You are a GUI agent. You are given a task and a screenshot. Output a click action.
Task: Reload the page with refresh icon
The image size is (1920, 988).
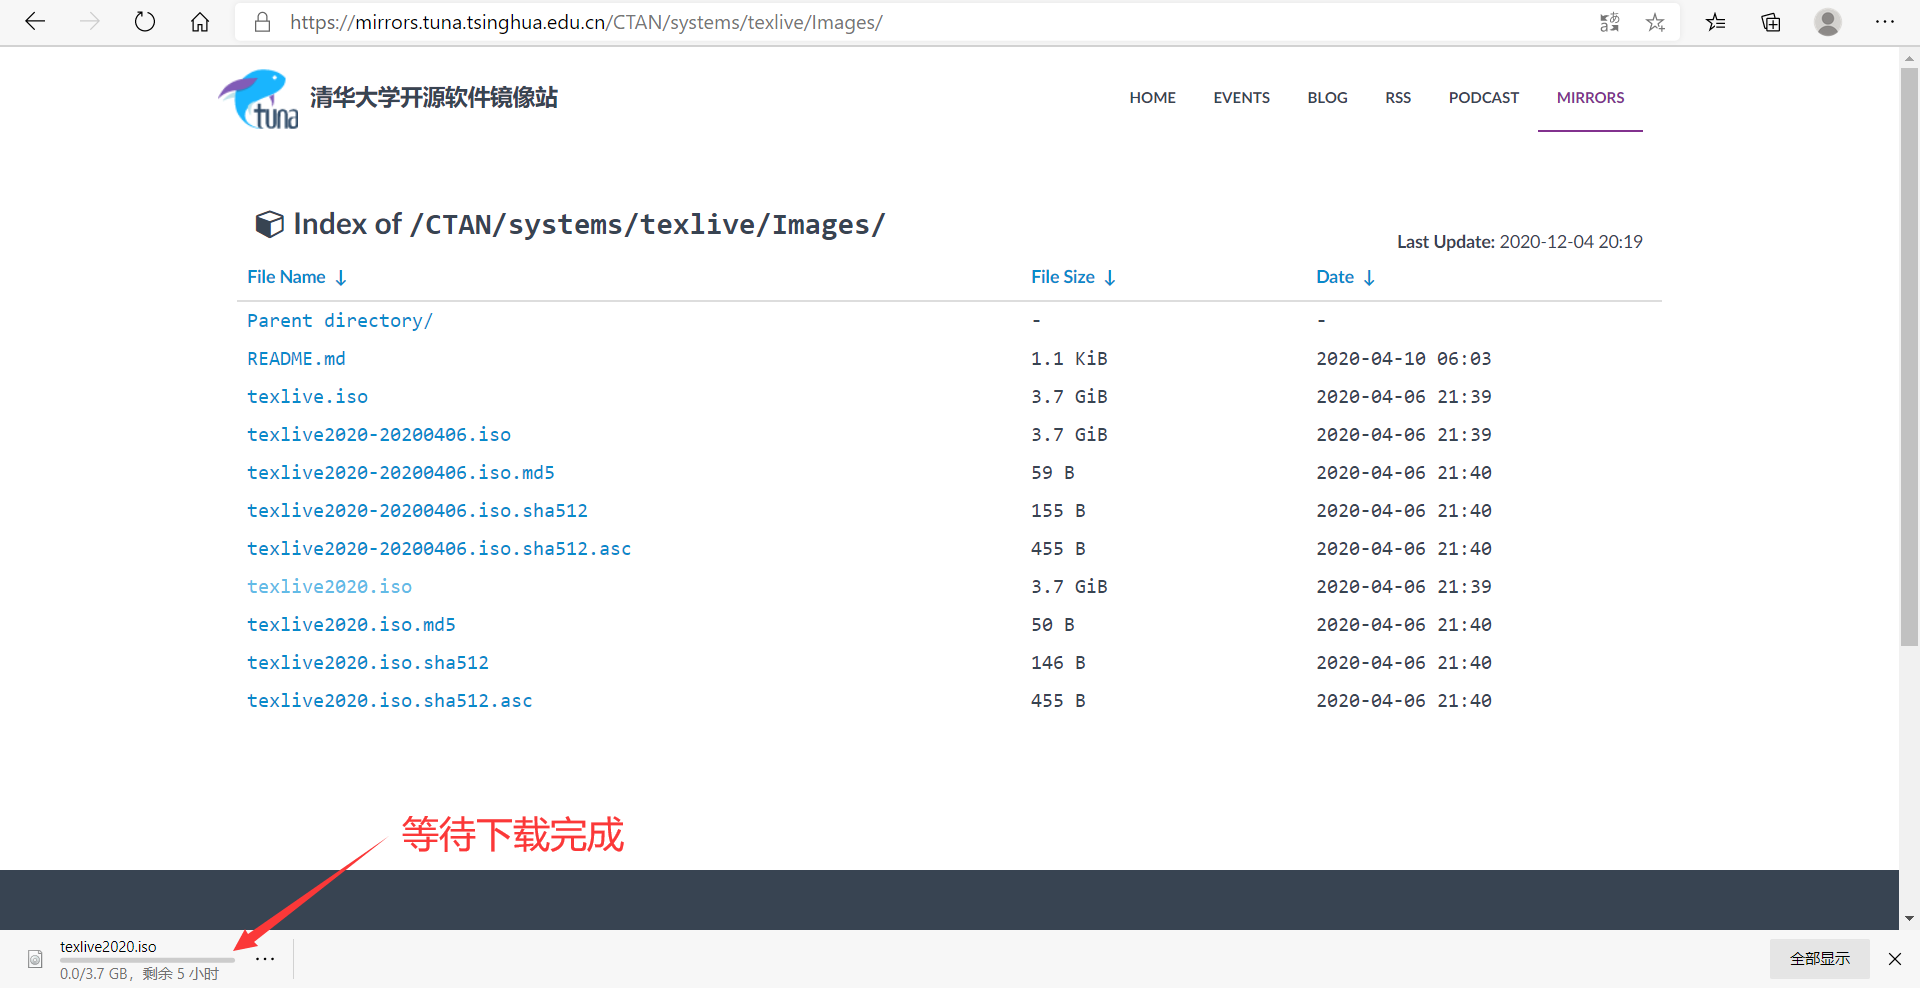145,22
